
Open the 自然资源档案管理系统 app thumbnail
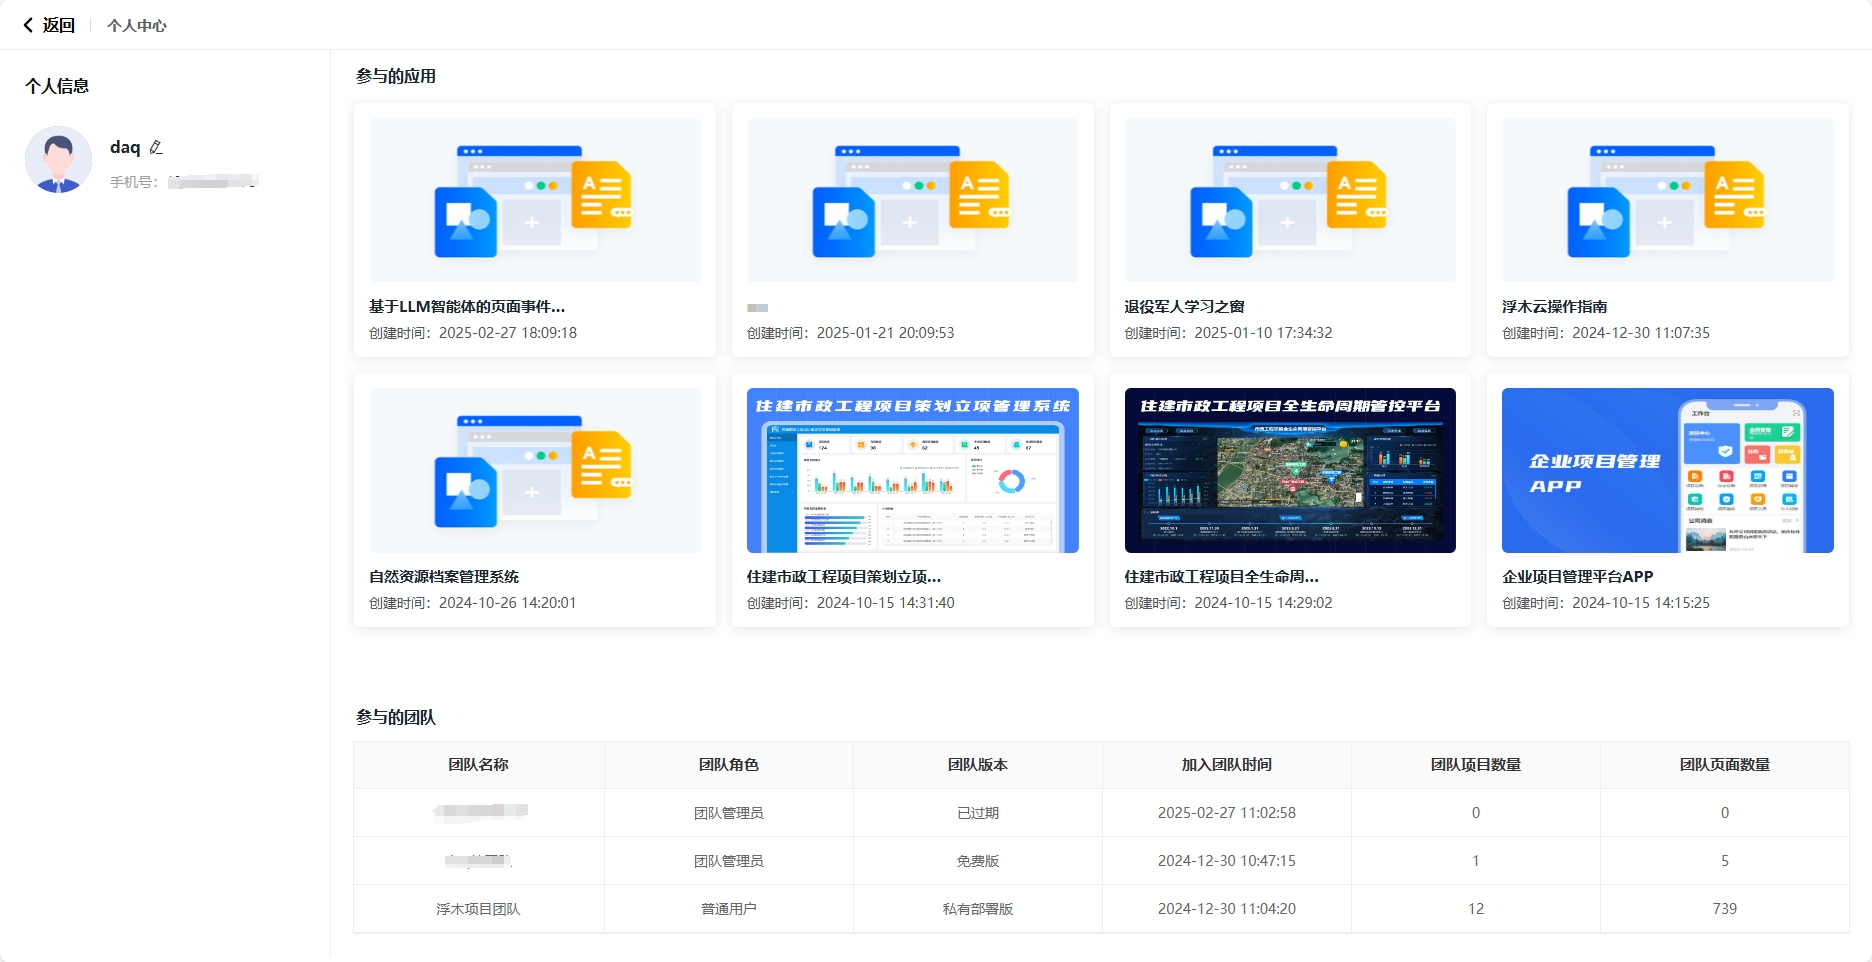tap(534, 470)
